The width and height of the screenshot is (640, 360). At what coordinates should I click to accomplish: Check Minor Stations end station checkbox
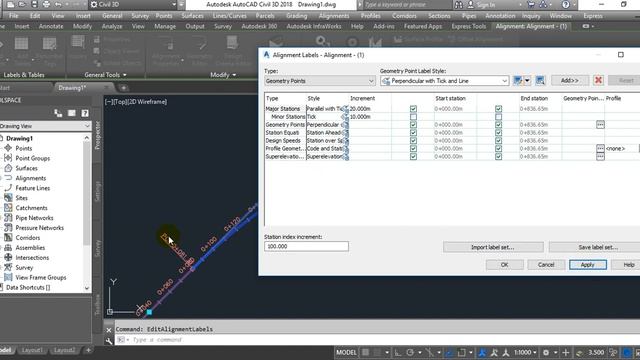498,117
